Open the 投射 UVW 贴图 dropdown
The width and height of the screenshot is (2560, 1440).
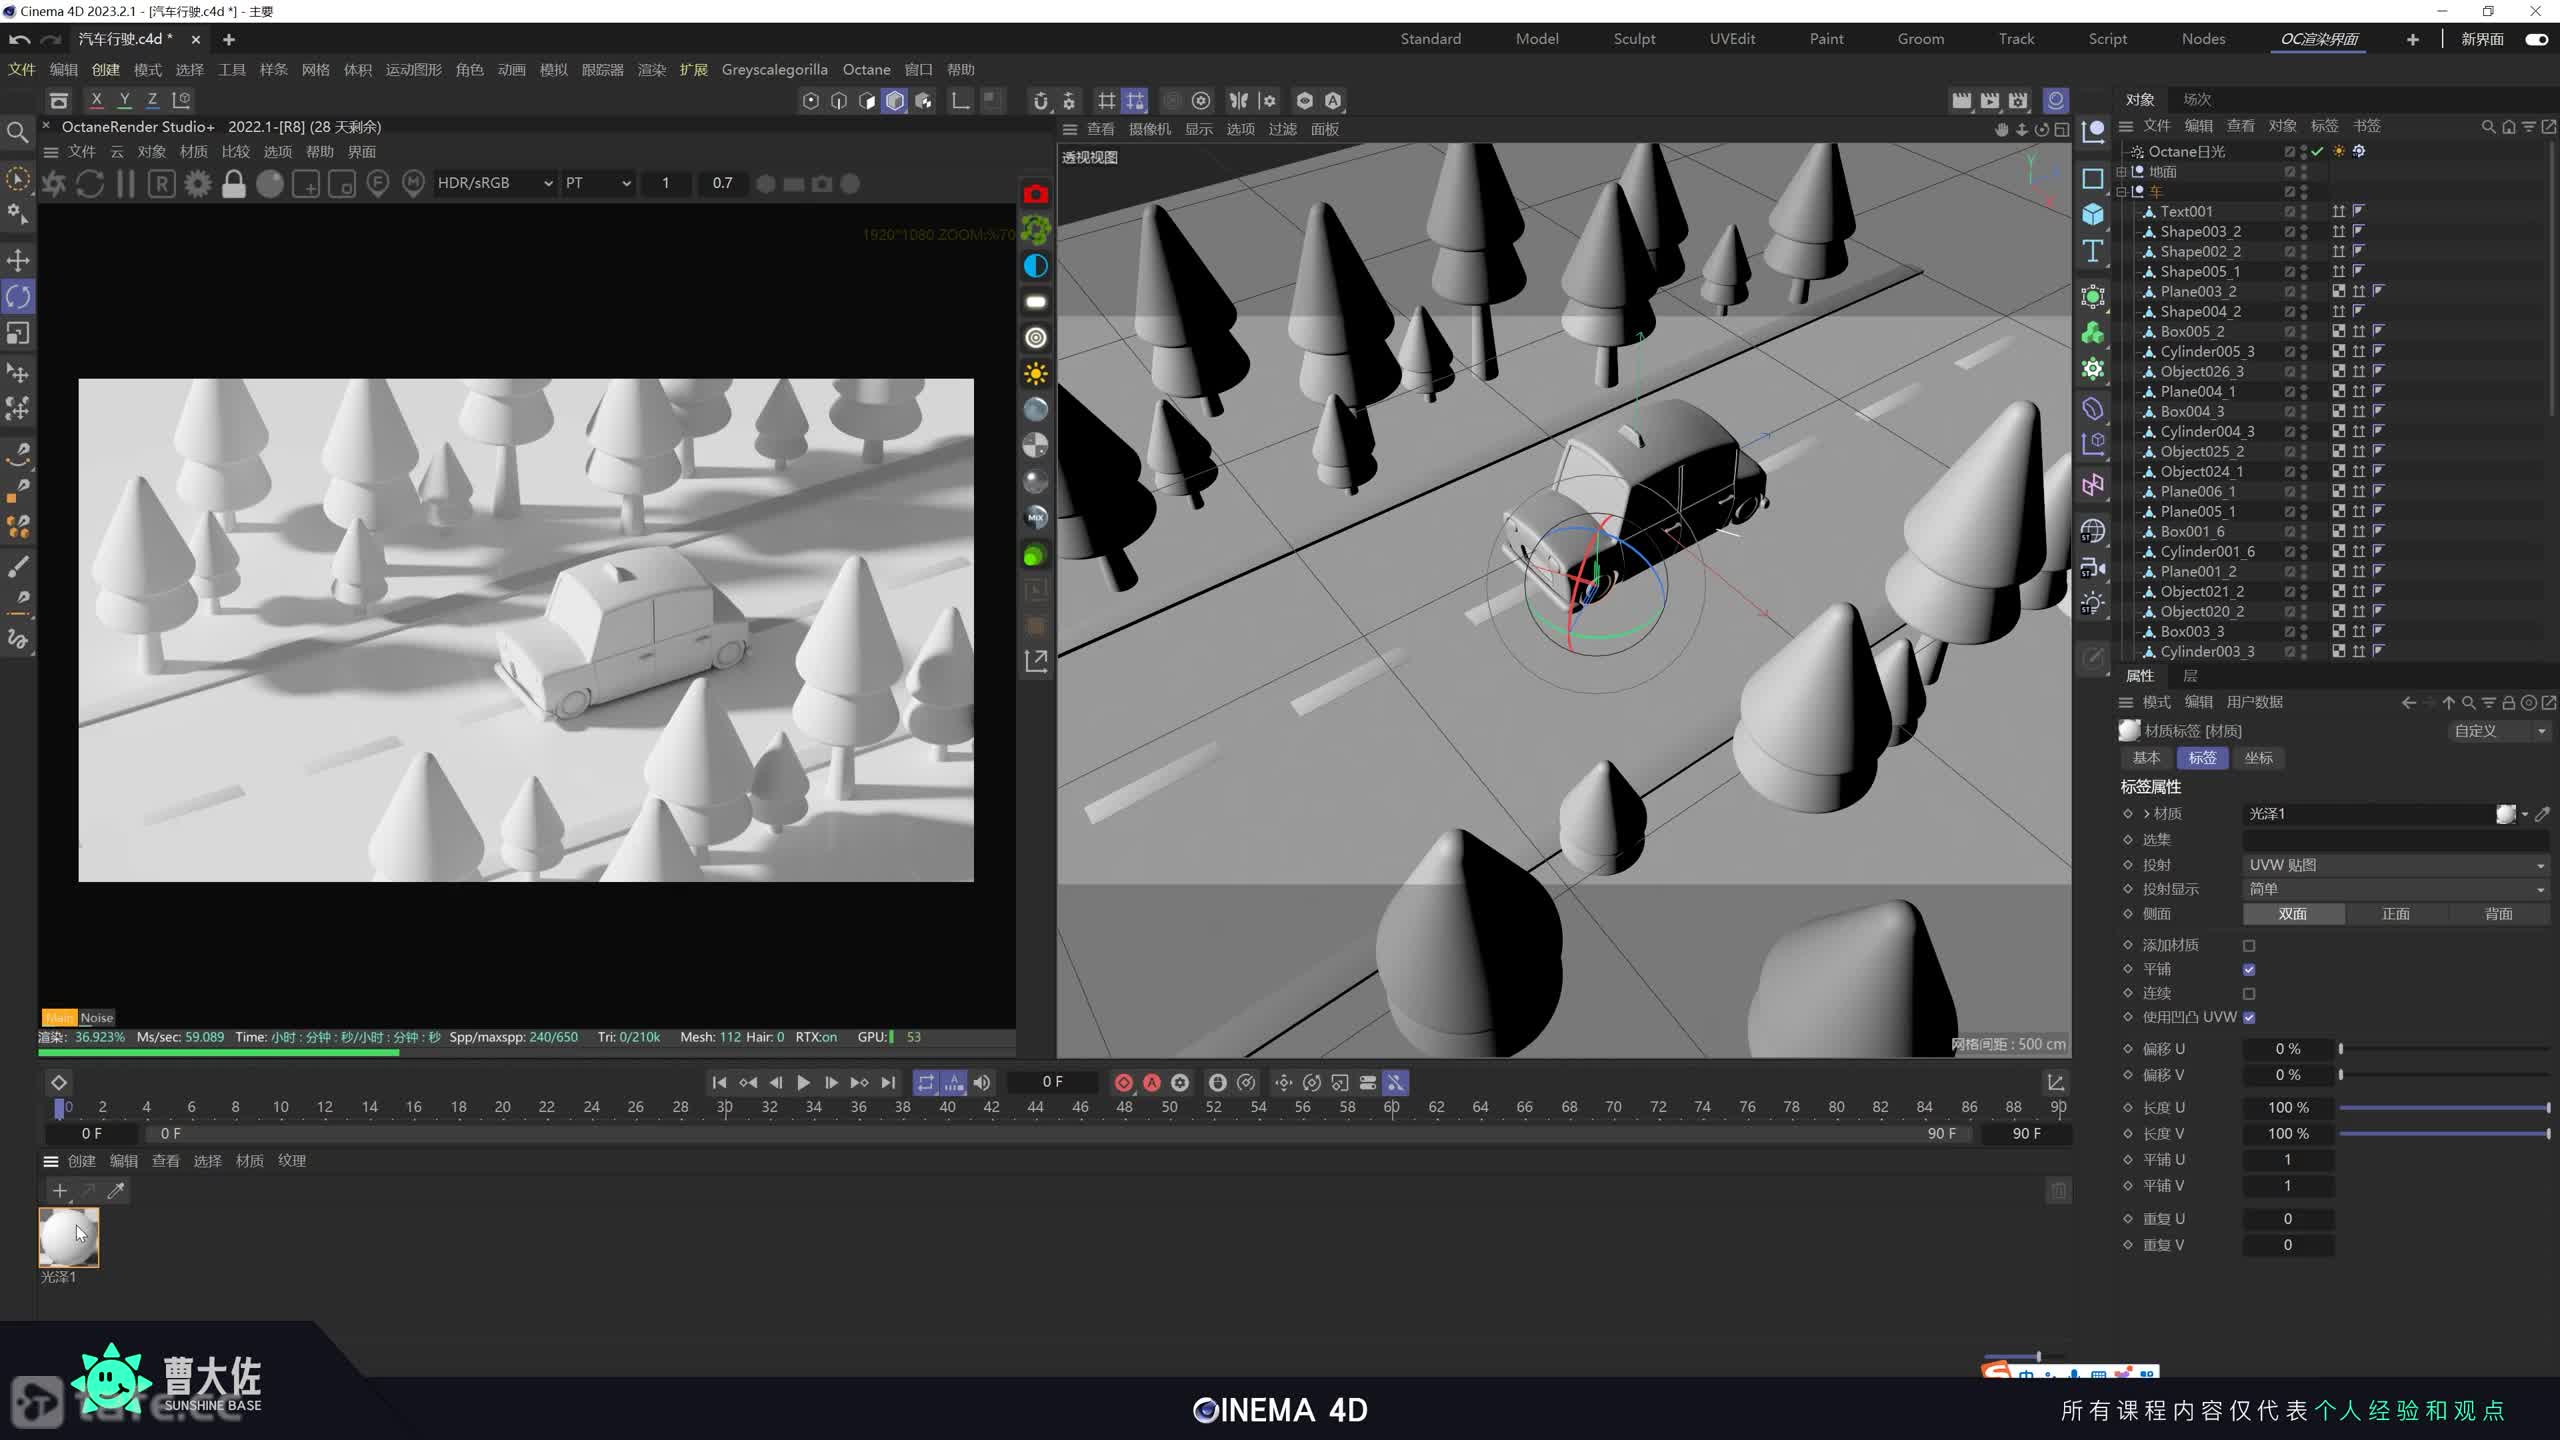2394,865
